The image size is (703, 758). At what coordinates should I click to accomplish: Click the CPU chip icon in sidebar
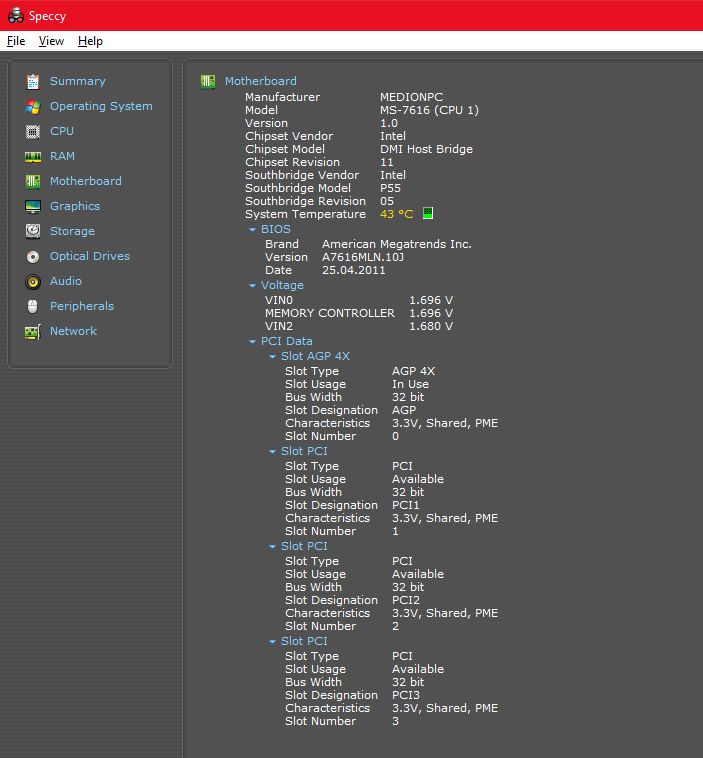pyautogui.click(x=33, y=131)
